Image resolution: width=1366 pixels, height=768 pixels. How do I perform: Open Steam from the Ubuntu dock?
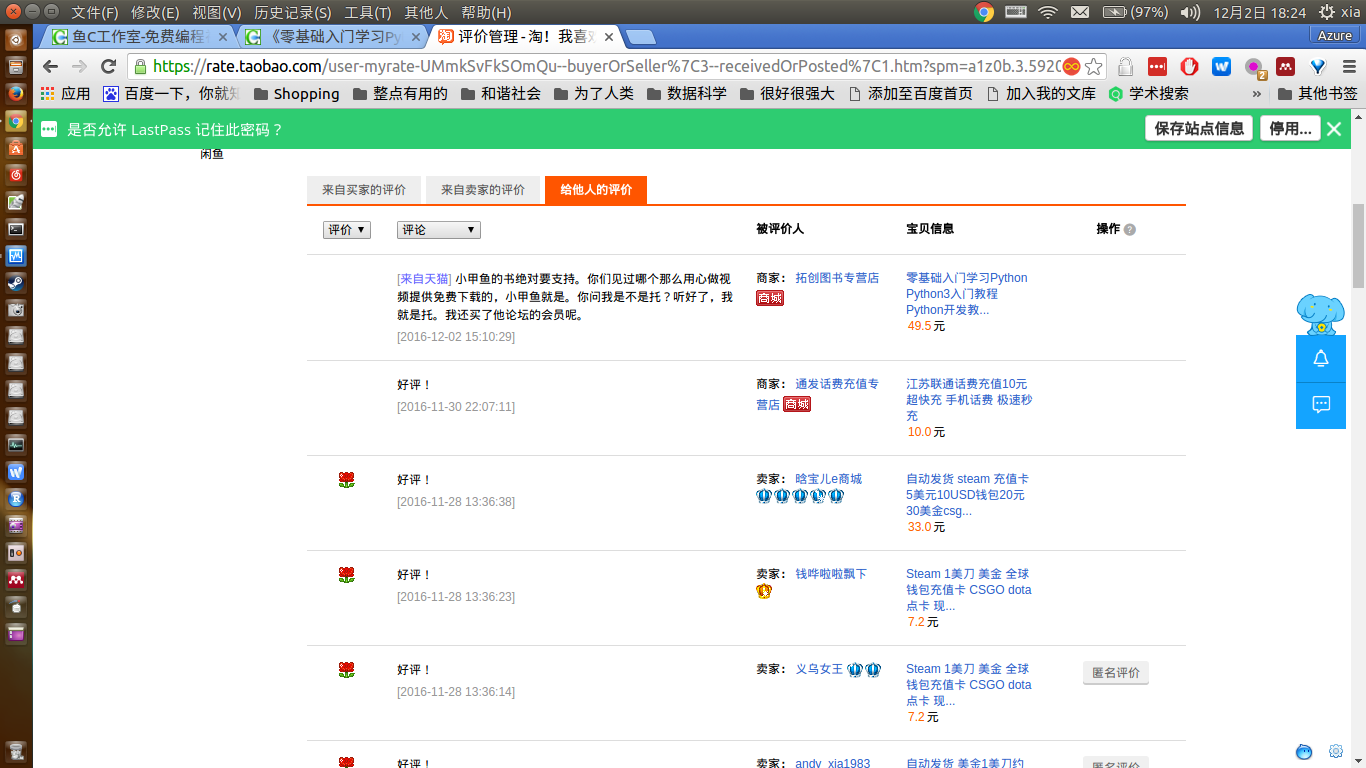coord(15,283)
